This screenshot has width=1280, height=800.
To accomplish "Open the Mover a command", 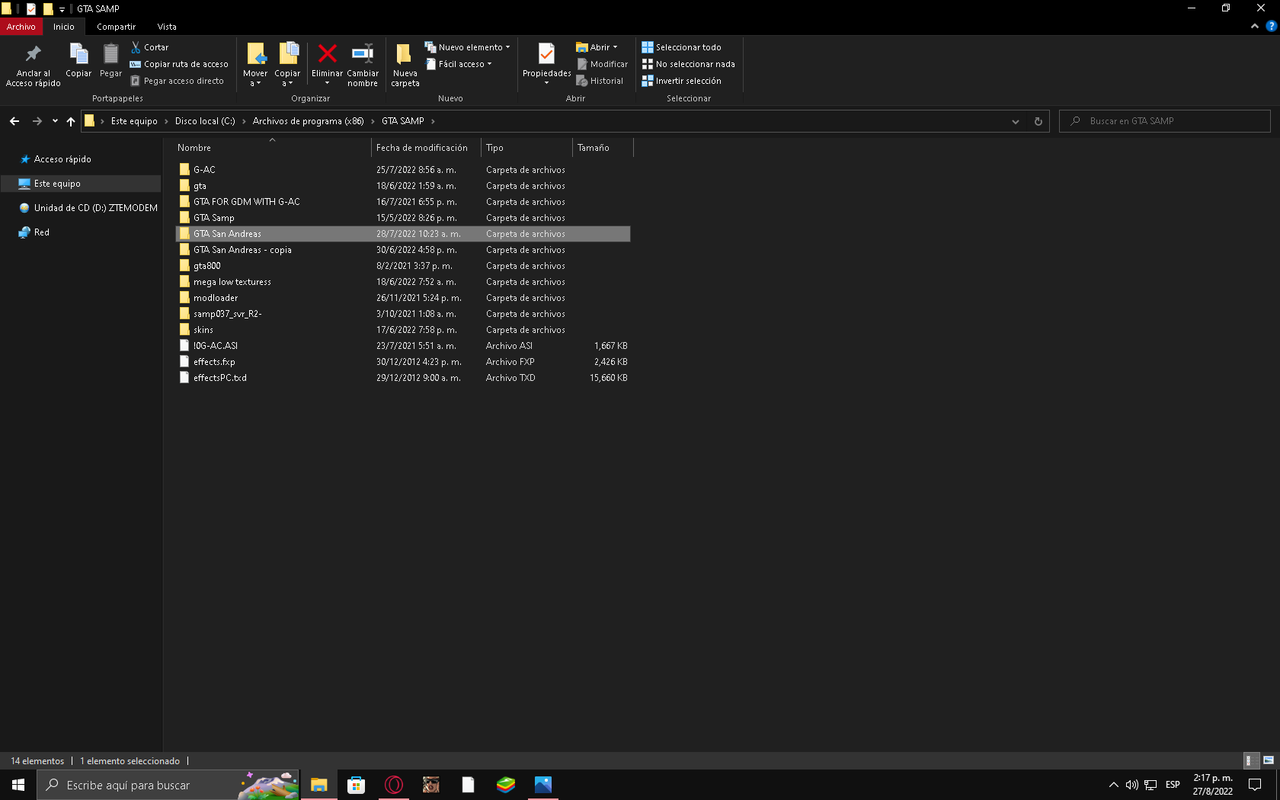I will tap(255, 65).
